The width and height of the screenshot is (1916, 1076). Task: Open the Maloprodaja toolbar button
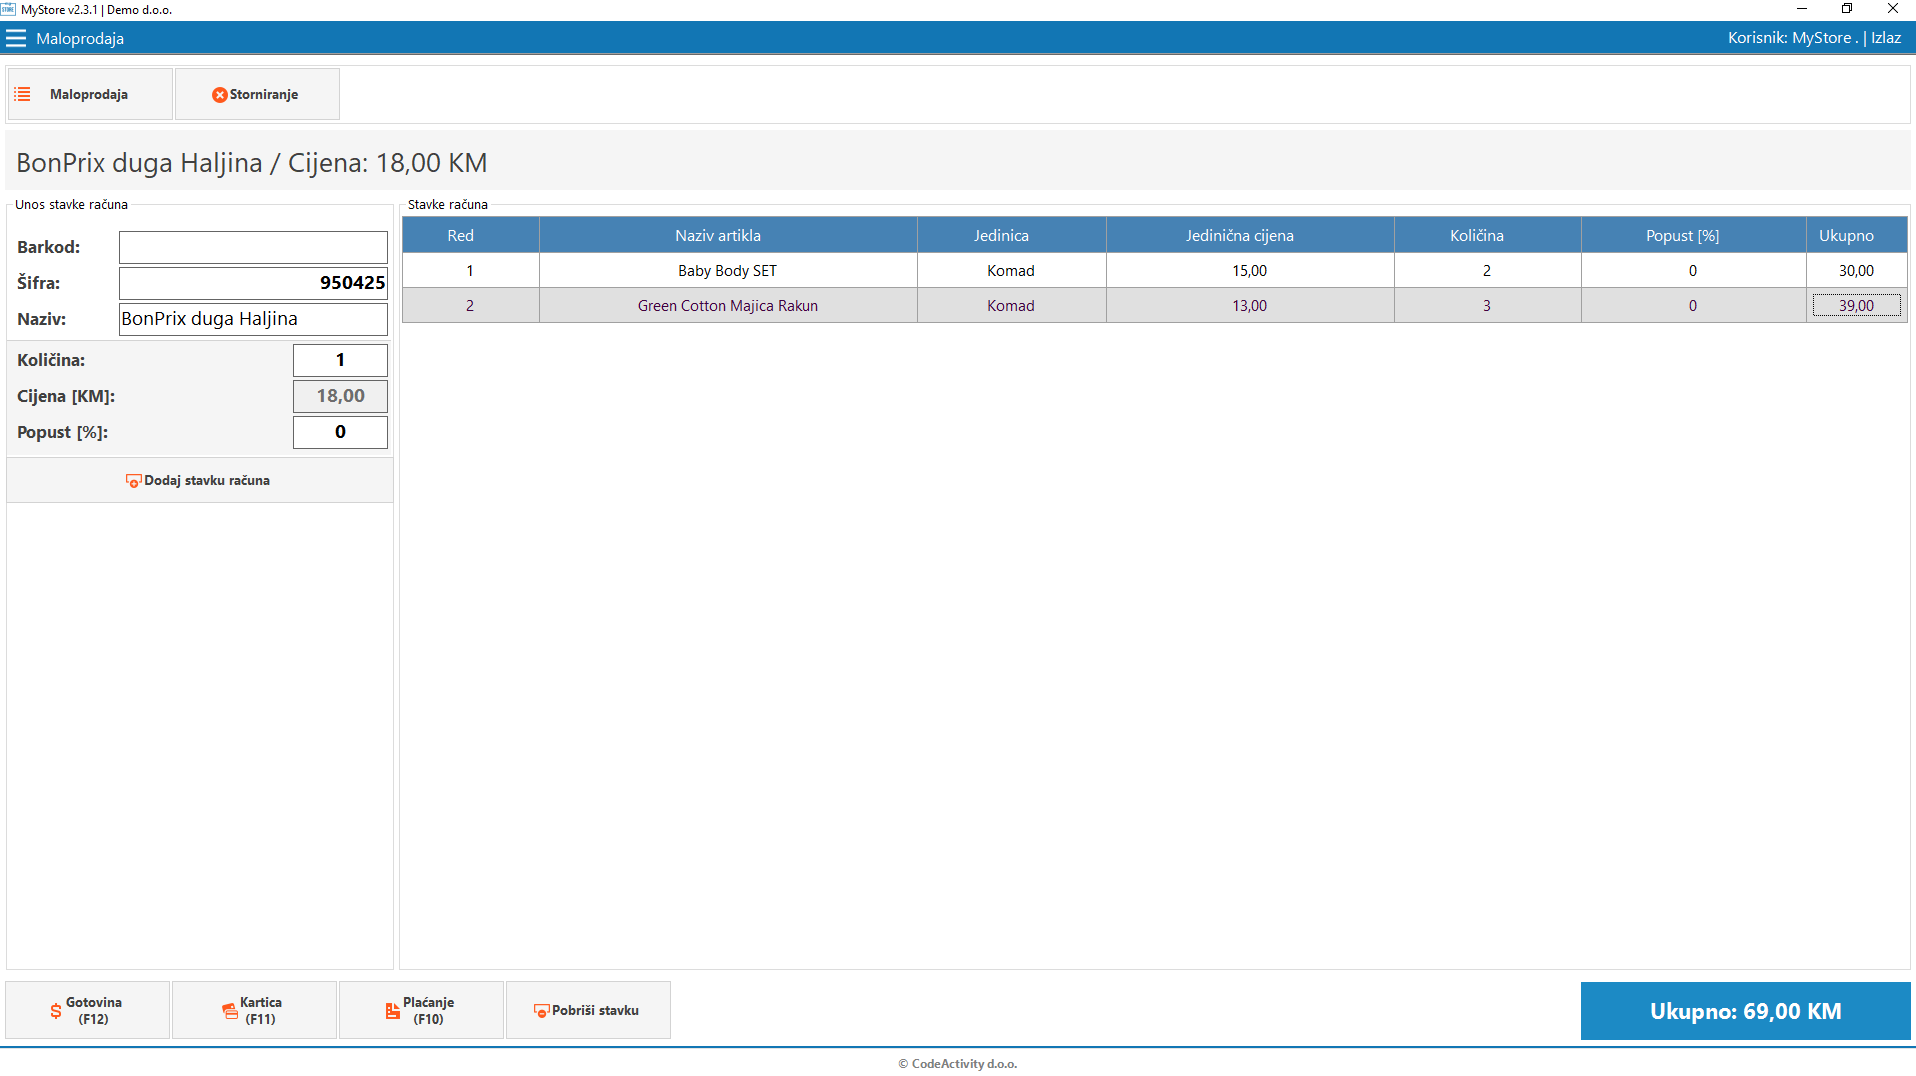(x=90, y=94)
